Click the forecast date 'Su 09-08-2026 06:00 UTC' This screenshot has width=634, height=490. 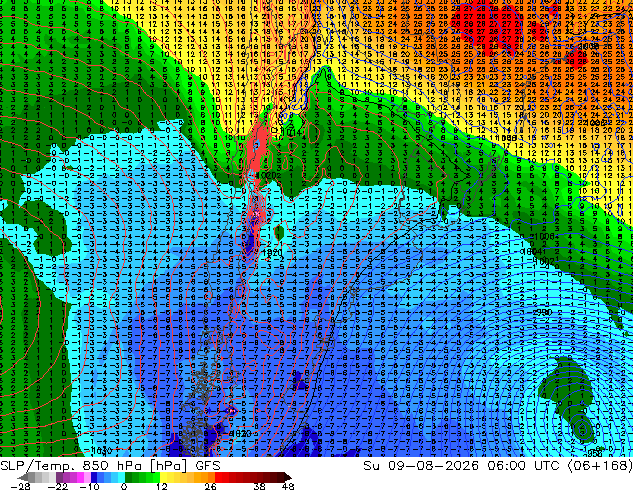pyautogui.click(x=463, y=466)
